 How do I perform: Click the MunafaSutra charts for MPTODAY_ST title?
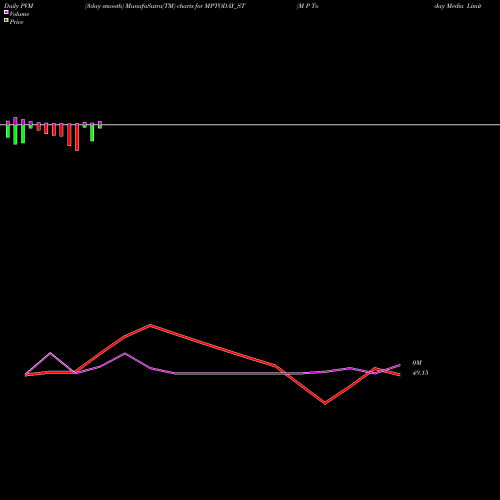(x=165, y=6)
